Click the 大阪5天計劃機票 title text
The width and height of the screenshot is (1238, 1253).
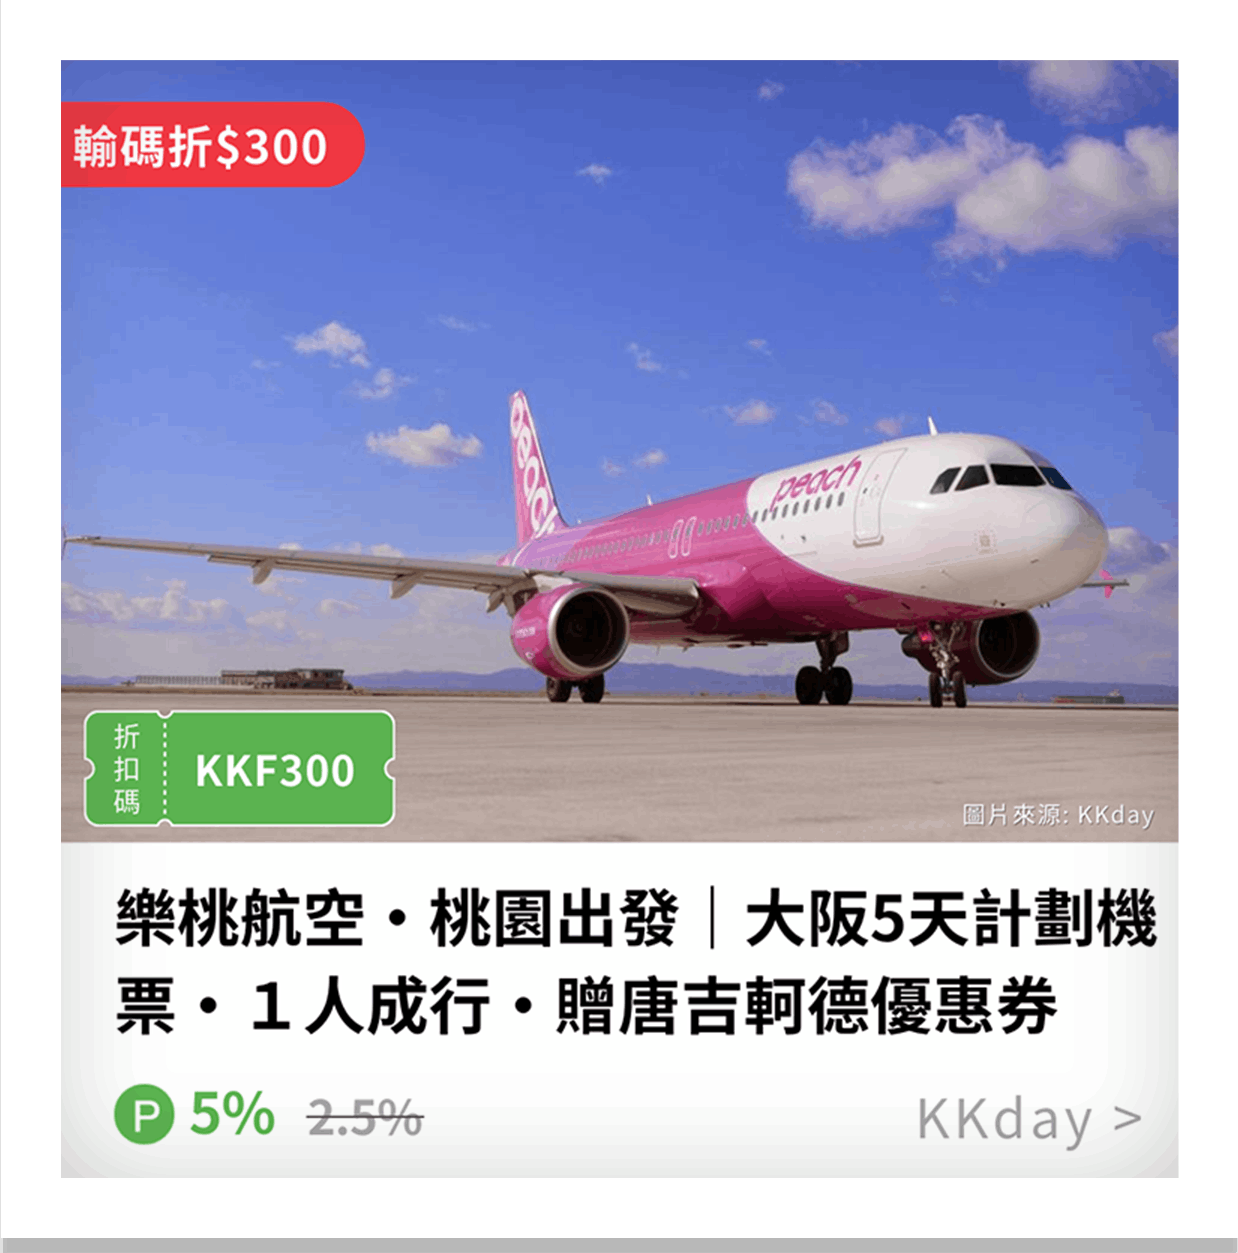(950, 919)
